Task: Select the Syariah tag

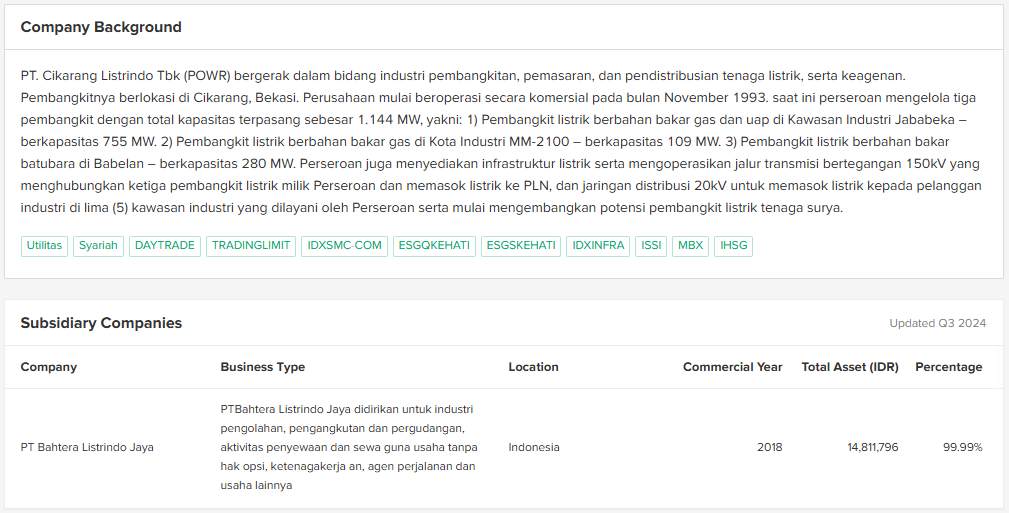Action: [x=98, y=246]
